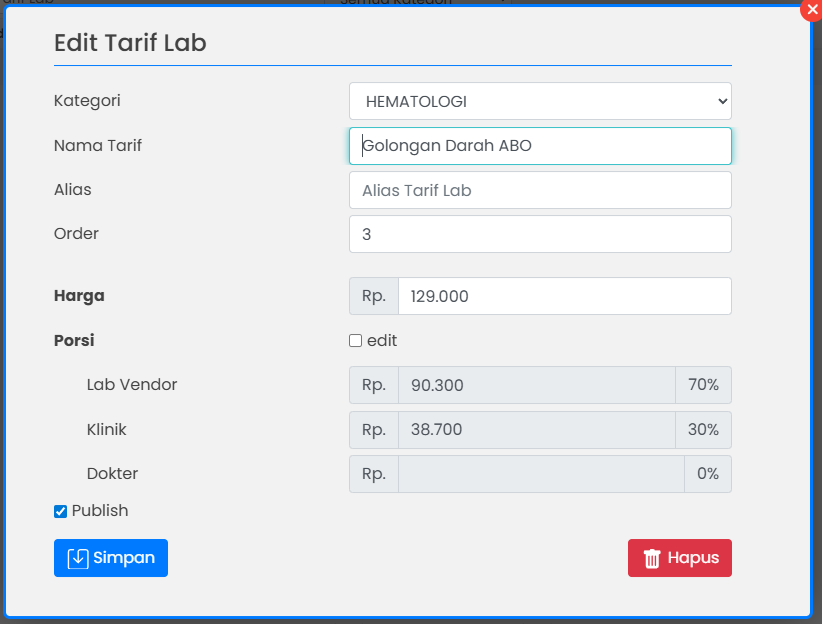
Task: Select the Order field containing 3
Action: (x=540, y=234)
